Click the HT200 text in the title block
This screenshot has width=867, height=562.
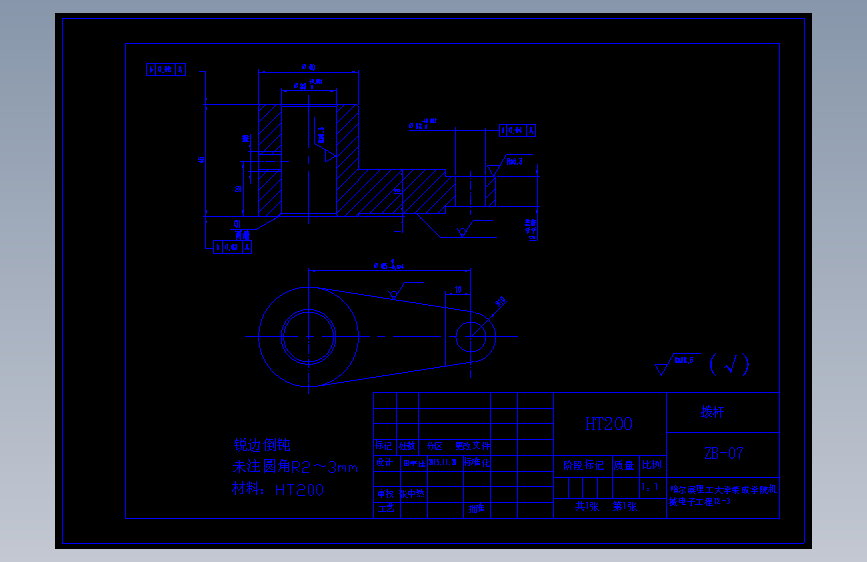coord(609,424)
